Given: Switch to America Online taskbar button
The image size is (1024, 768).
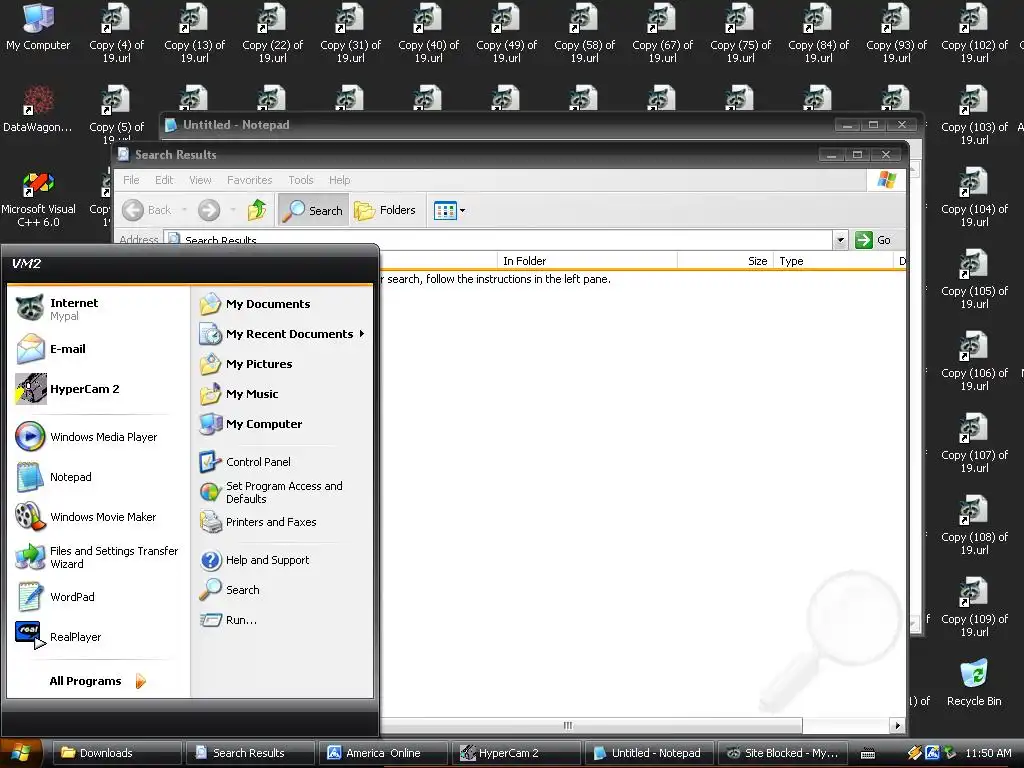Looking at the screenshot, I should click(385, 753).
